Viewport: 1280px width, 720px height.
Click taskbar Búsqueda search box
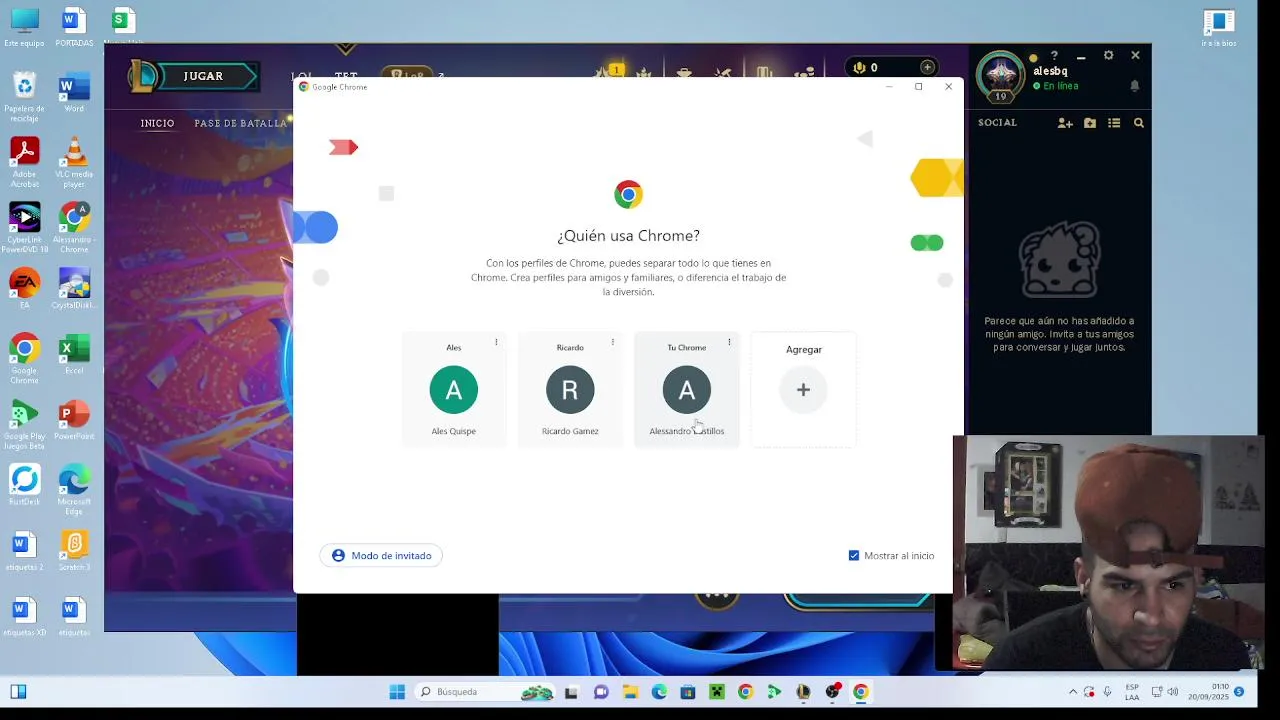(x=483, y=692)
